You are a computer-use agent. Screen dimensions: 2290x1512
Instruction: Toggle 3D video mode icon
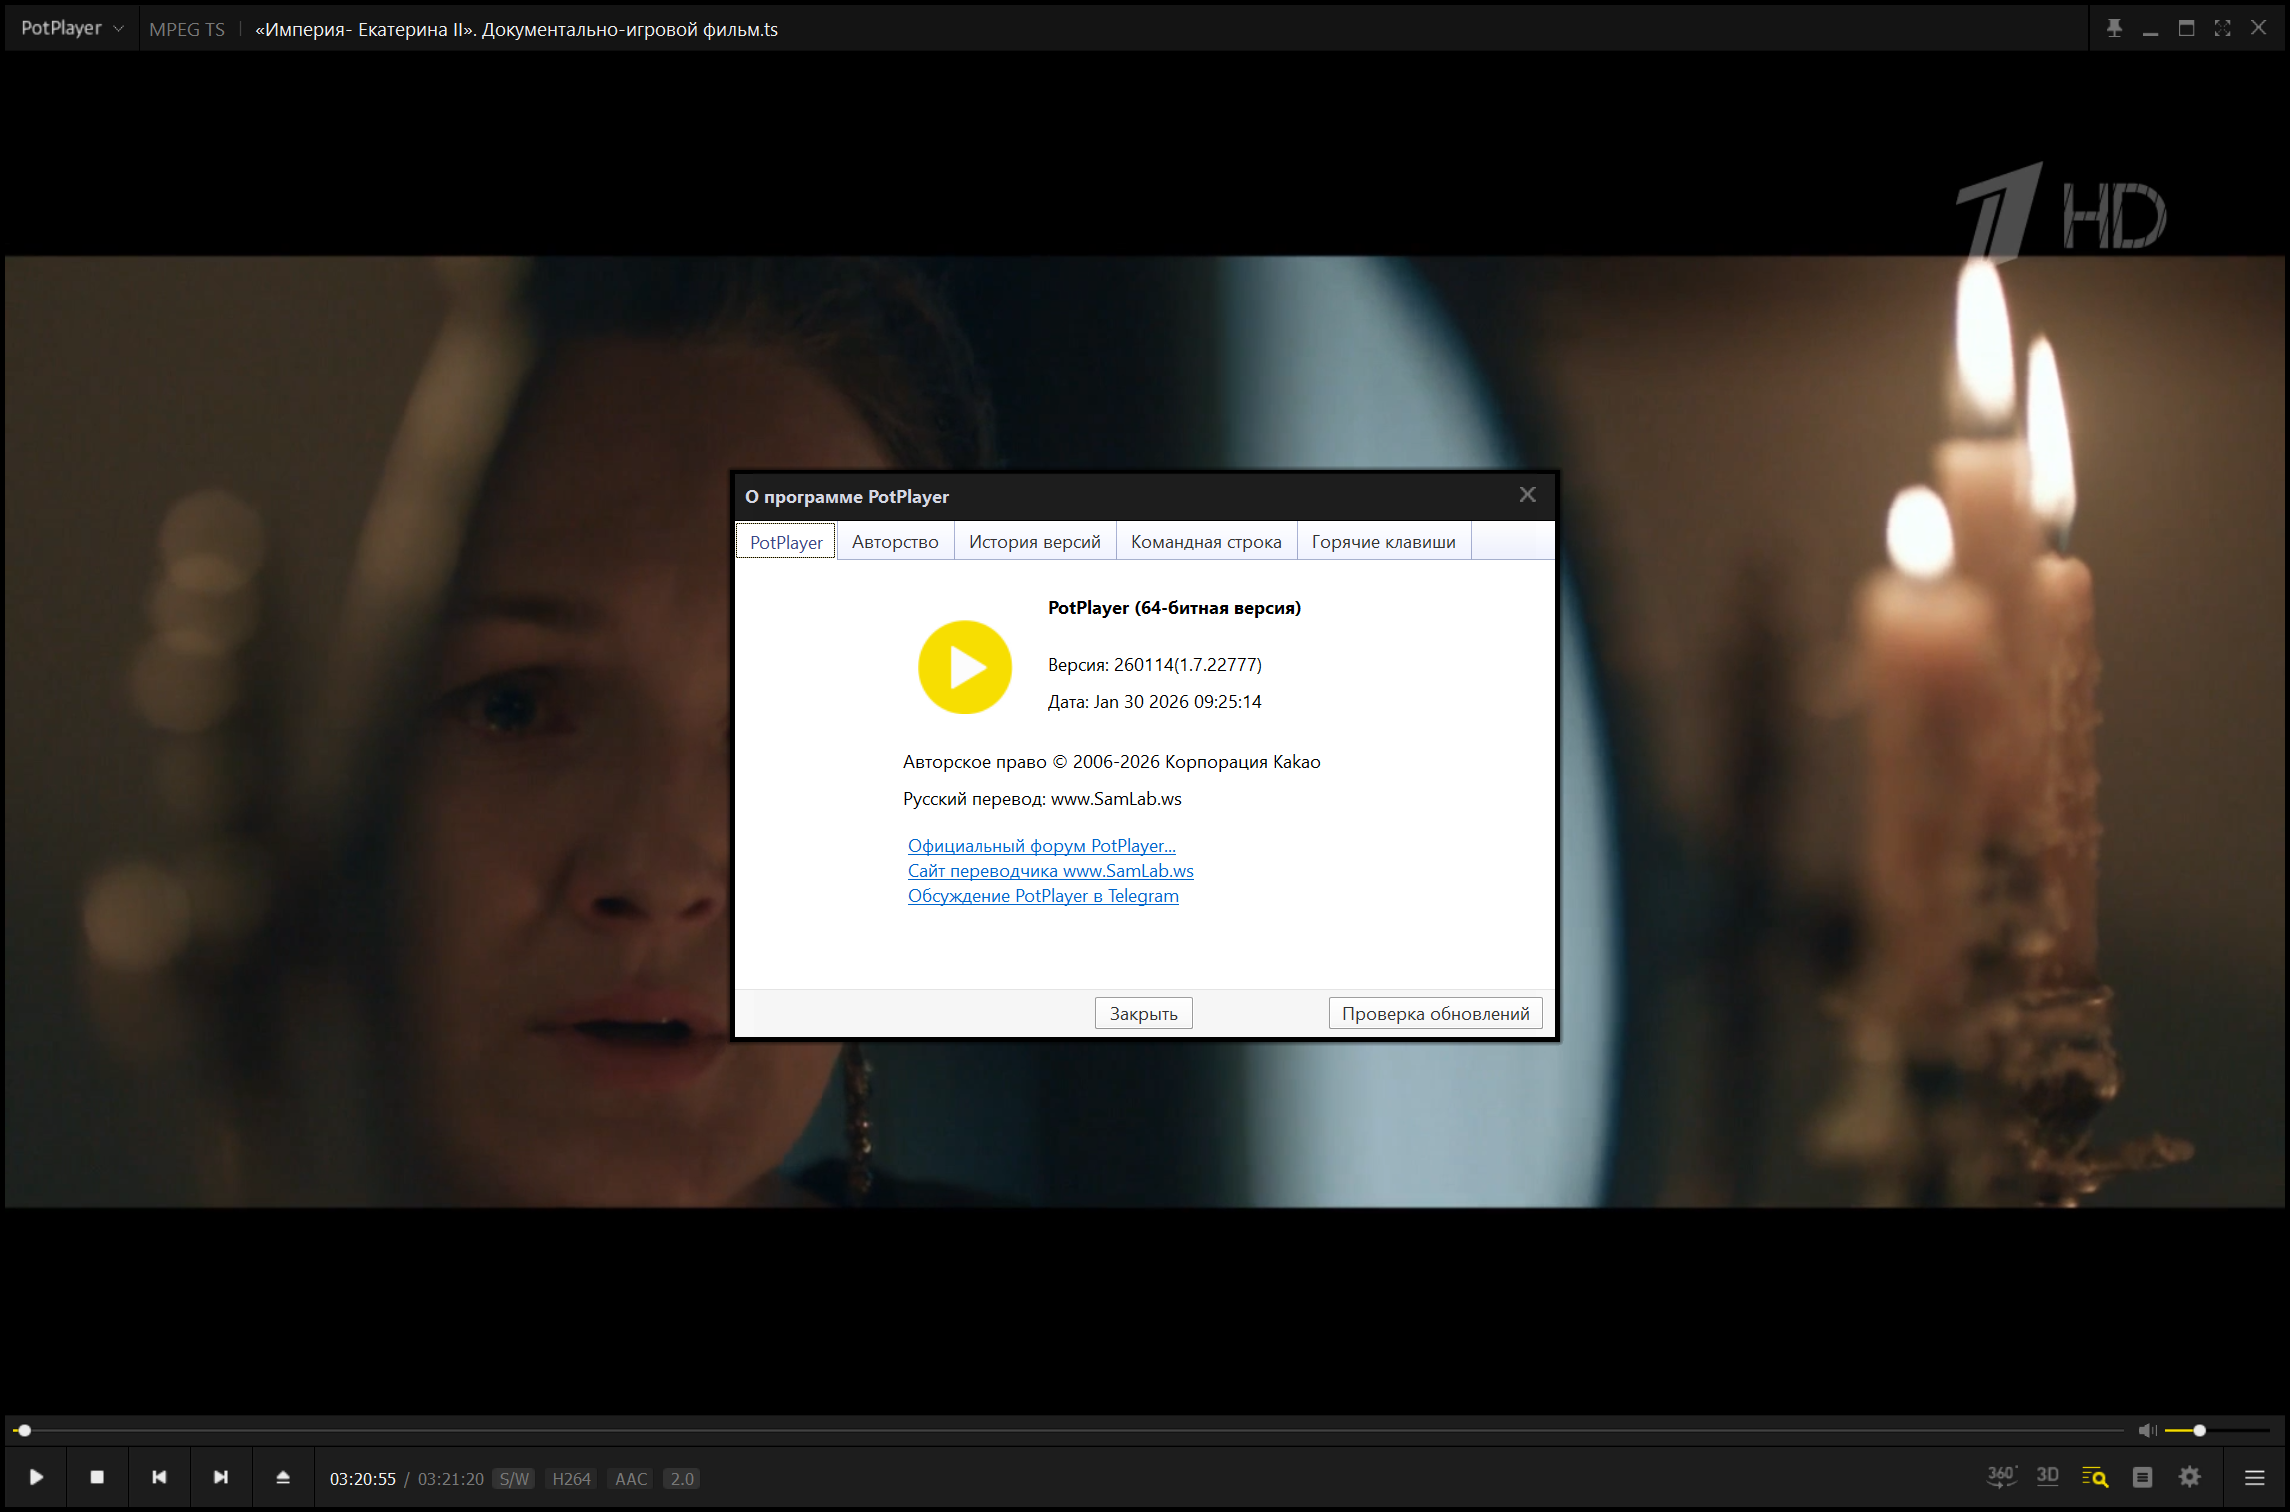pos(2047,1476)
